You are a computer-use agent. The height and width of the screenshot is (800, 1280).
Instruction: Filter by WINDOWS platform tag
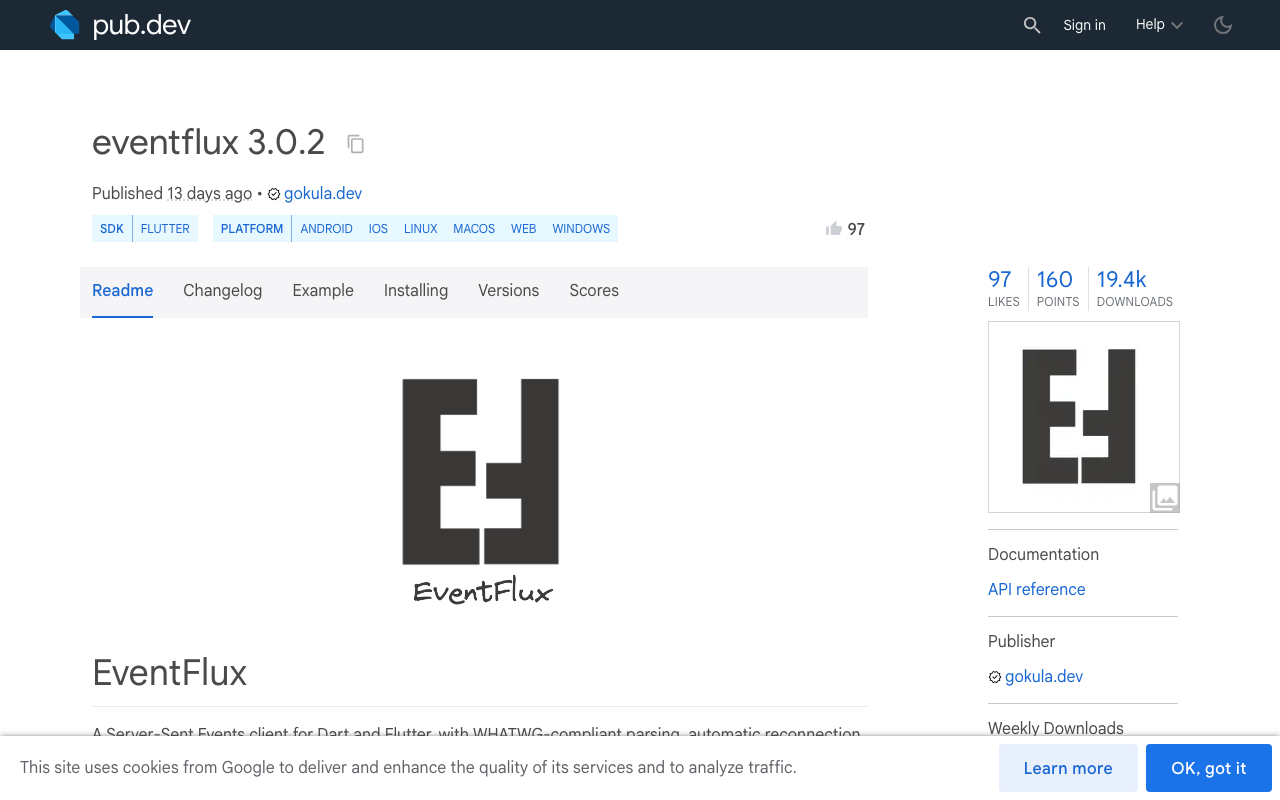[x=581, y=229]
